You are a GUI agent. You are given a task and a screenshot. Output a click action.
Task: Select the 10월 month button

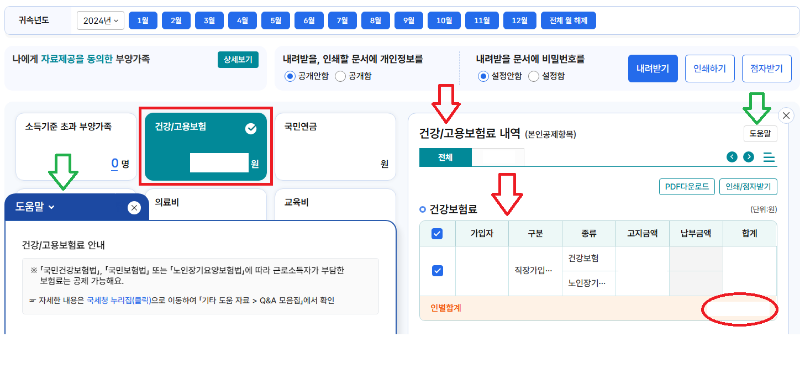coord(444,20)
